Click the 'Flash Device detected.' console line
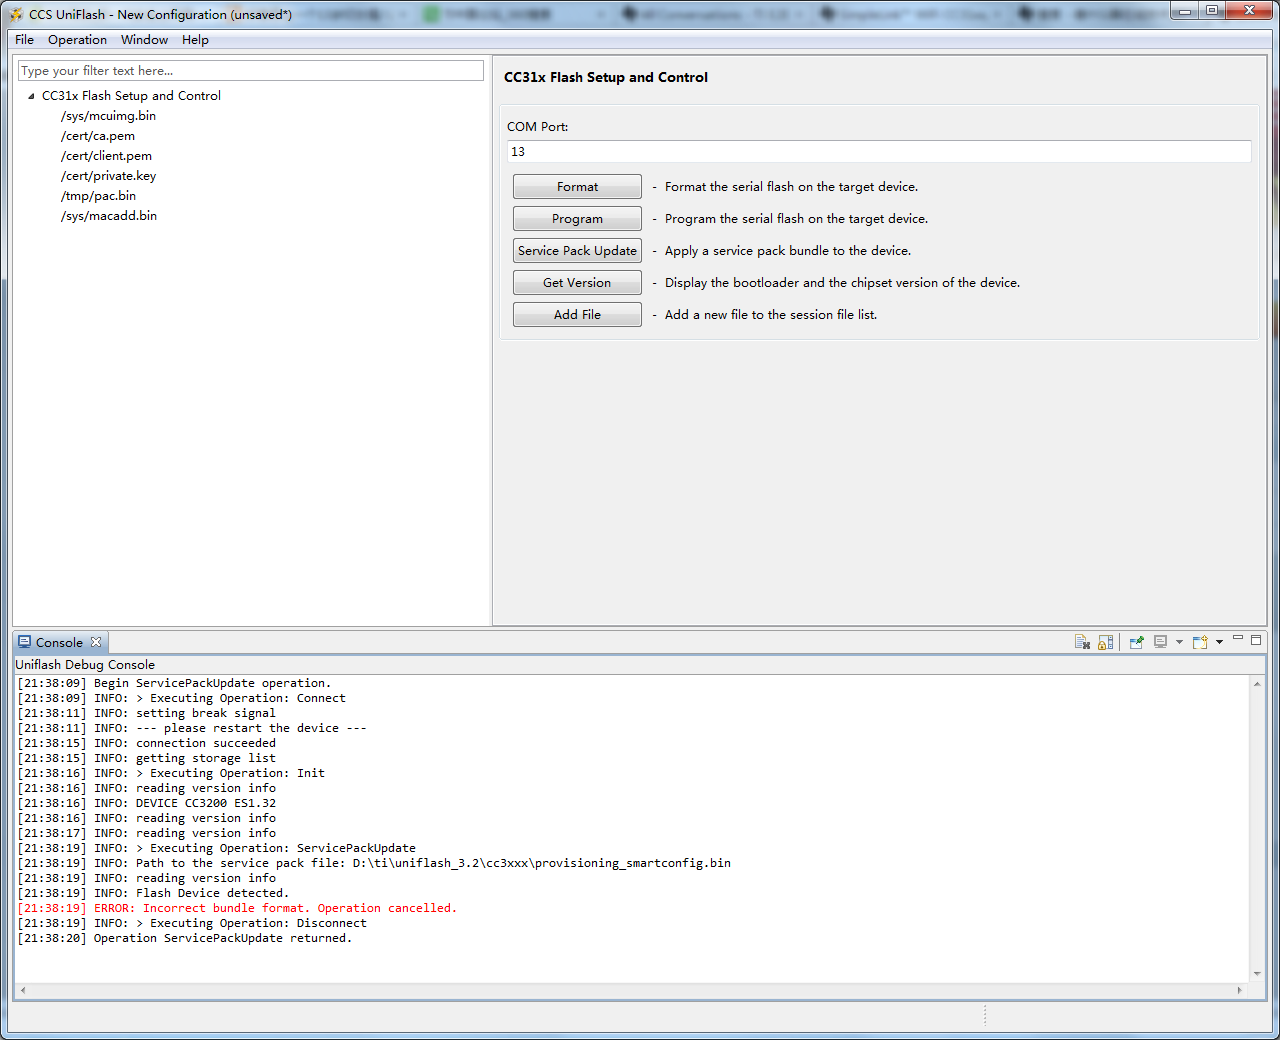The width and height of the screenshot is (1280, 1040). pyautogui.click(x=153, y=893)
